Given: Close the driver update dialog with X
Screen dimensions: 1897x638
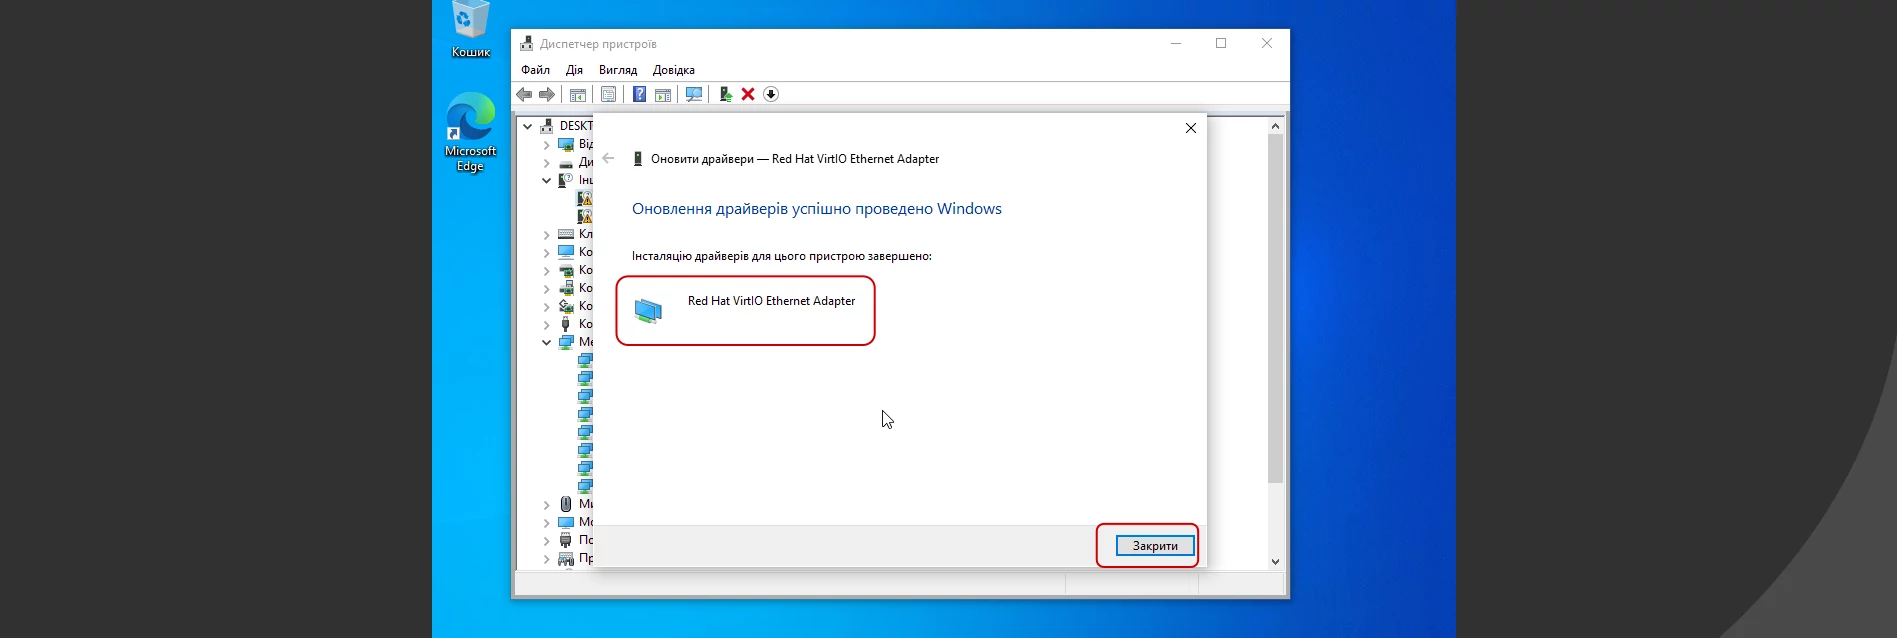Looking at the screenshot, I should tap(1190, 128).
